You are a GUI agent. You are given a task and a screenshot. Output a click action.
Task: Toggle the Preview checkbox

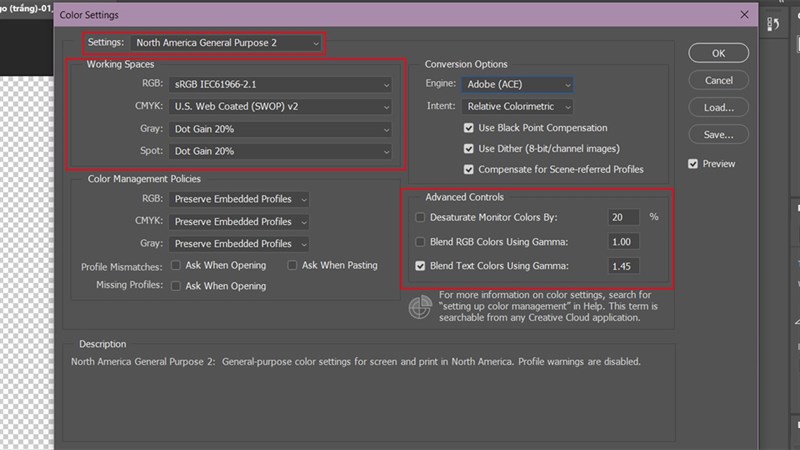tap(693, 164)
